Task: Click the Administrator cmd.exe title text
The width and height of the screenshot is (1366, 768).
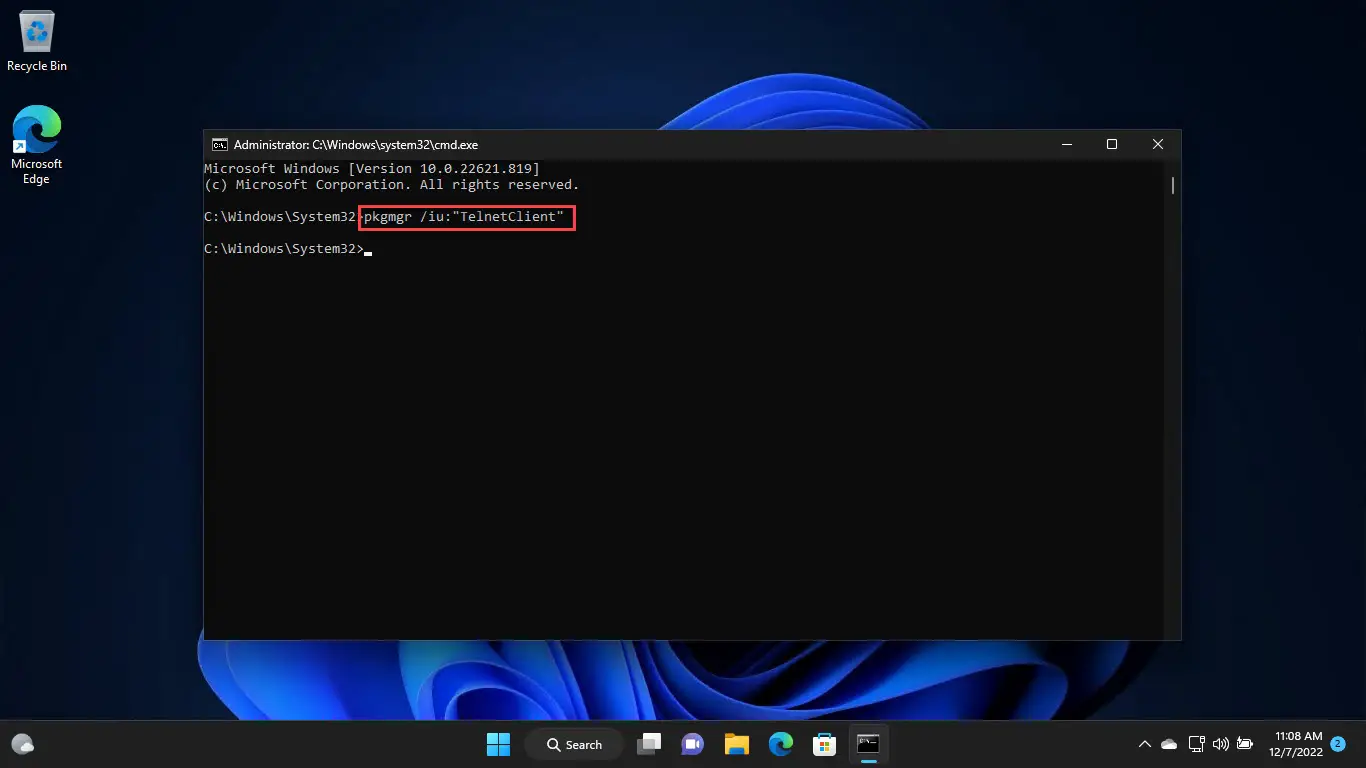Action: 356,145
